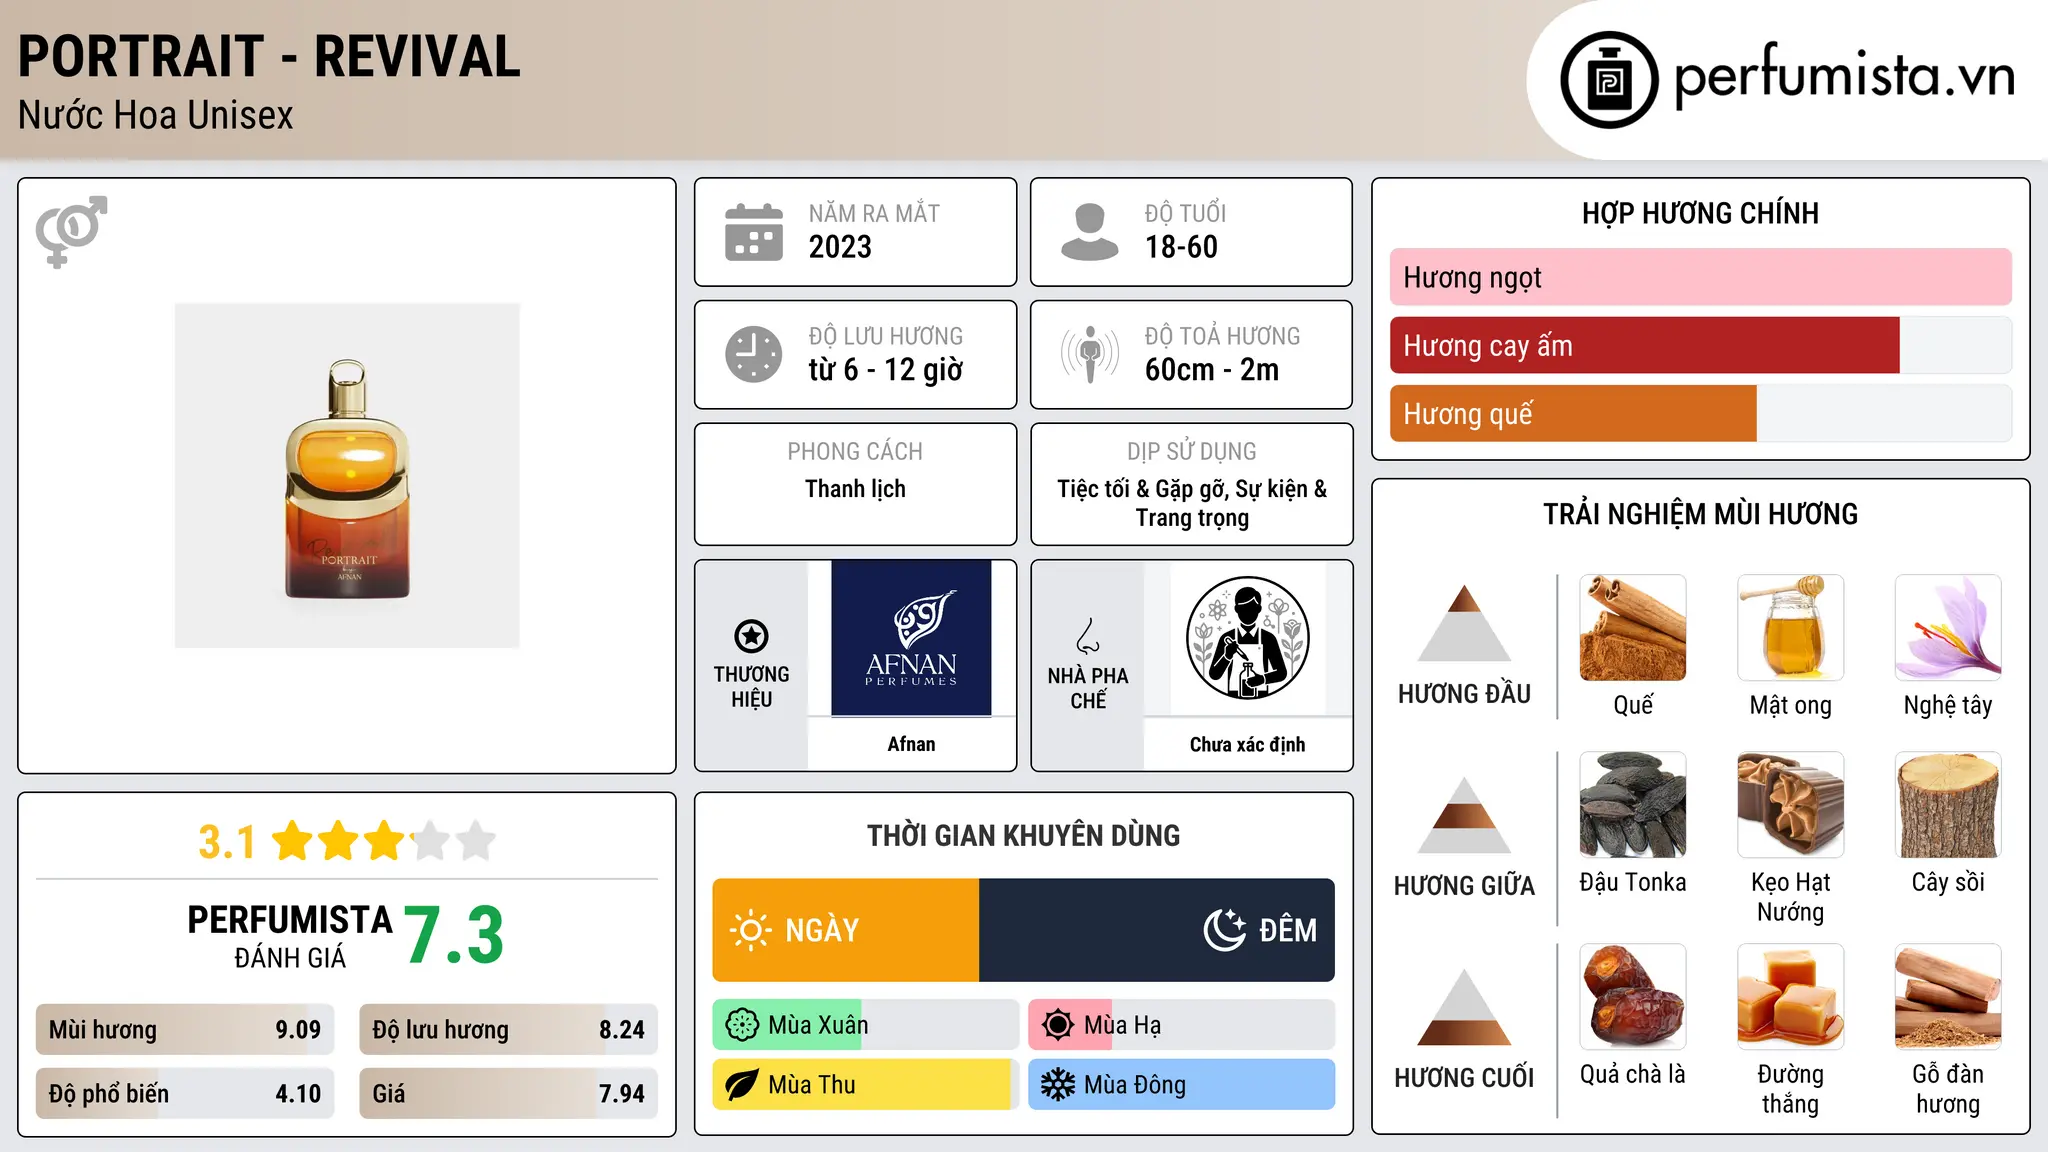This screenshot has width=2048, height=1152.
Task: Click the 3.1 star rating number
Action: [227, 842]
